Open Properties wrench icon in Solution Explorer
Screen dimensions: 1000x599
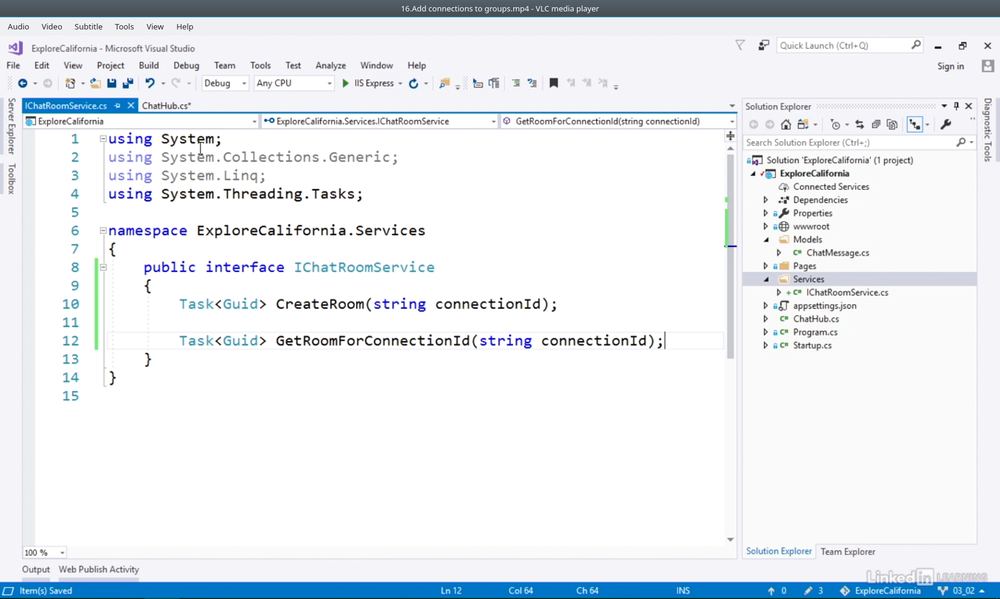coord(946,124)
